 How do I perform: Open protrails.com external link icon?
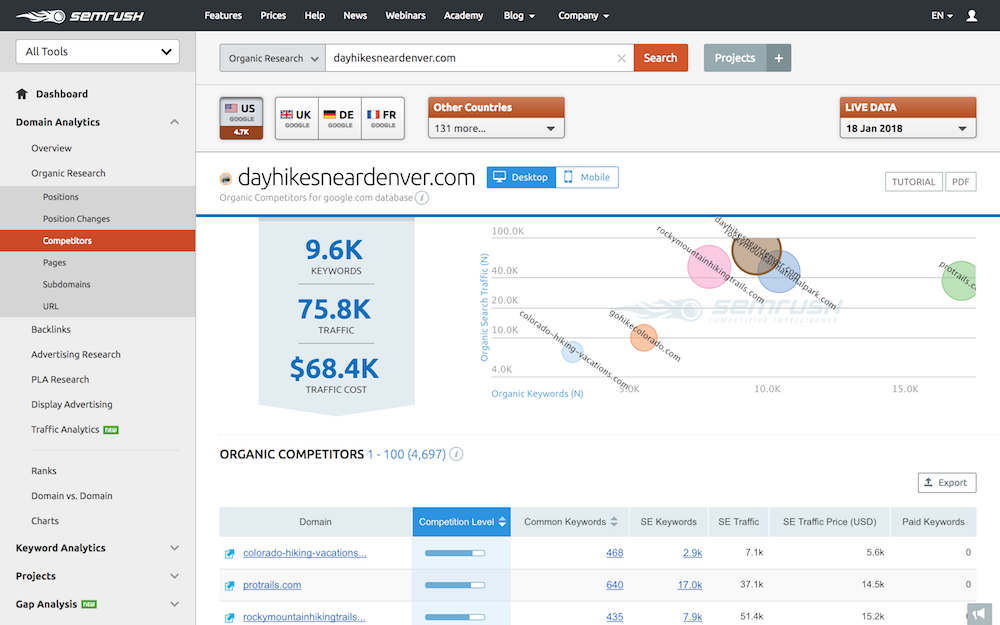click(x=230, y=585)
